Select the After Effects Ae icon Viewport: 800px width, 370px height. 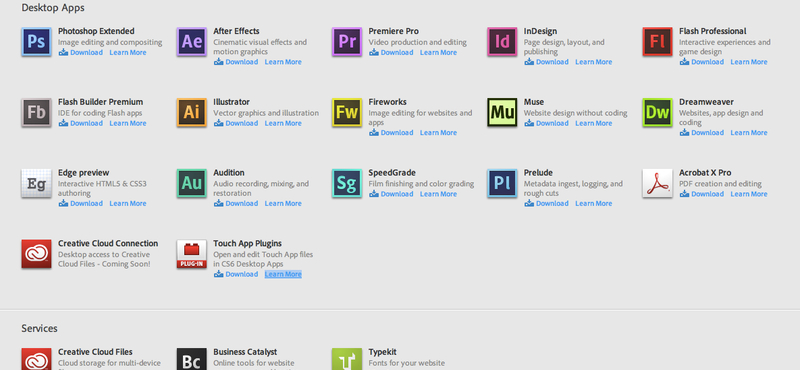[192, 41]
